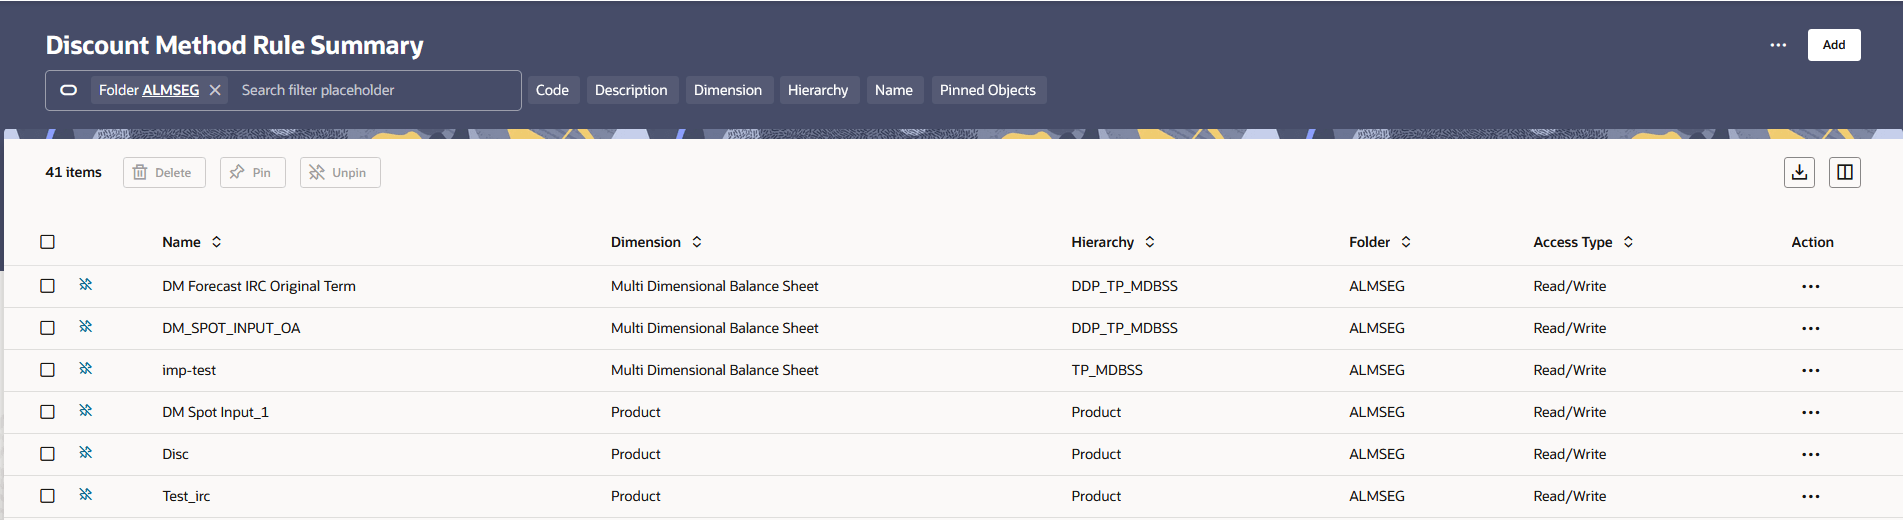
Task: Click the Add button
Action: pyautogui.click(x=1834, y=45)
